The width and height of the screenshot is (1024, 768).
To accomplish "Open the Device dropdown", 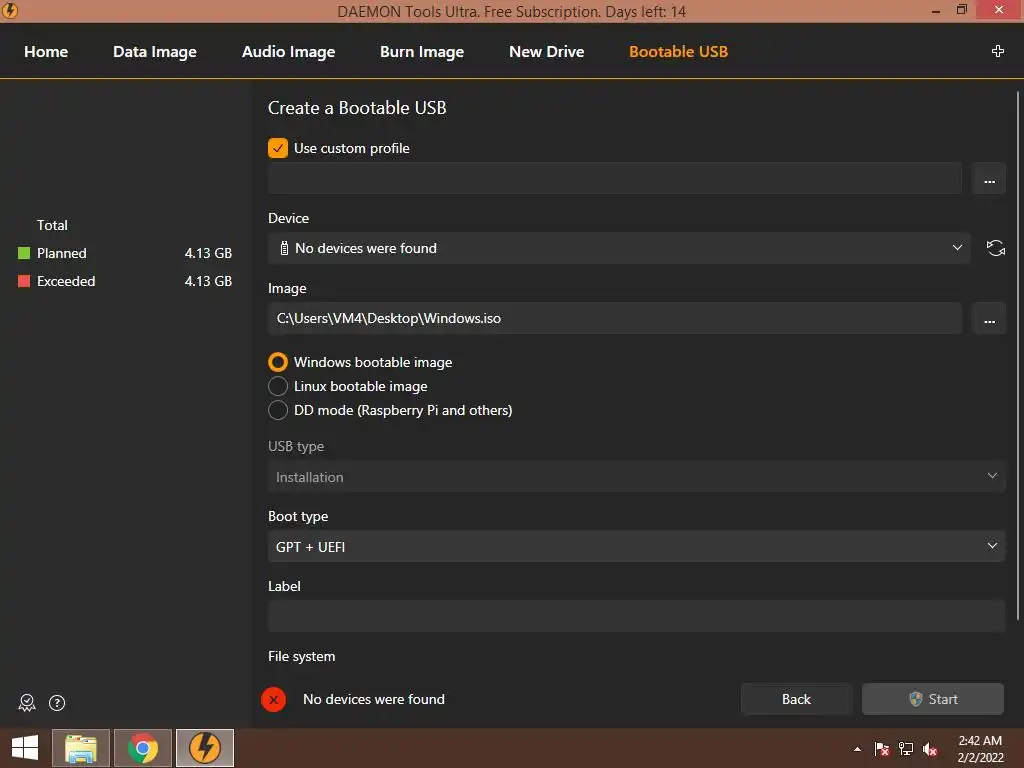I will pyautogui.click(x=618, y=248).
